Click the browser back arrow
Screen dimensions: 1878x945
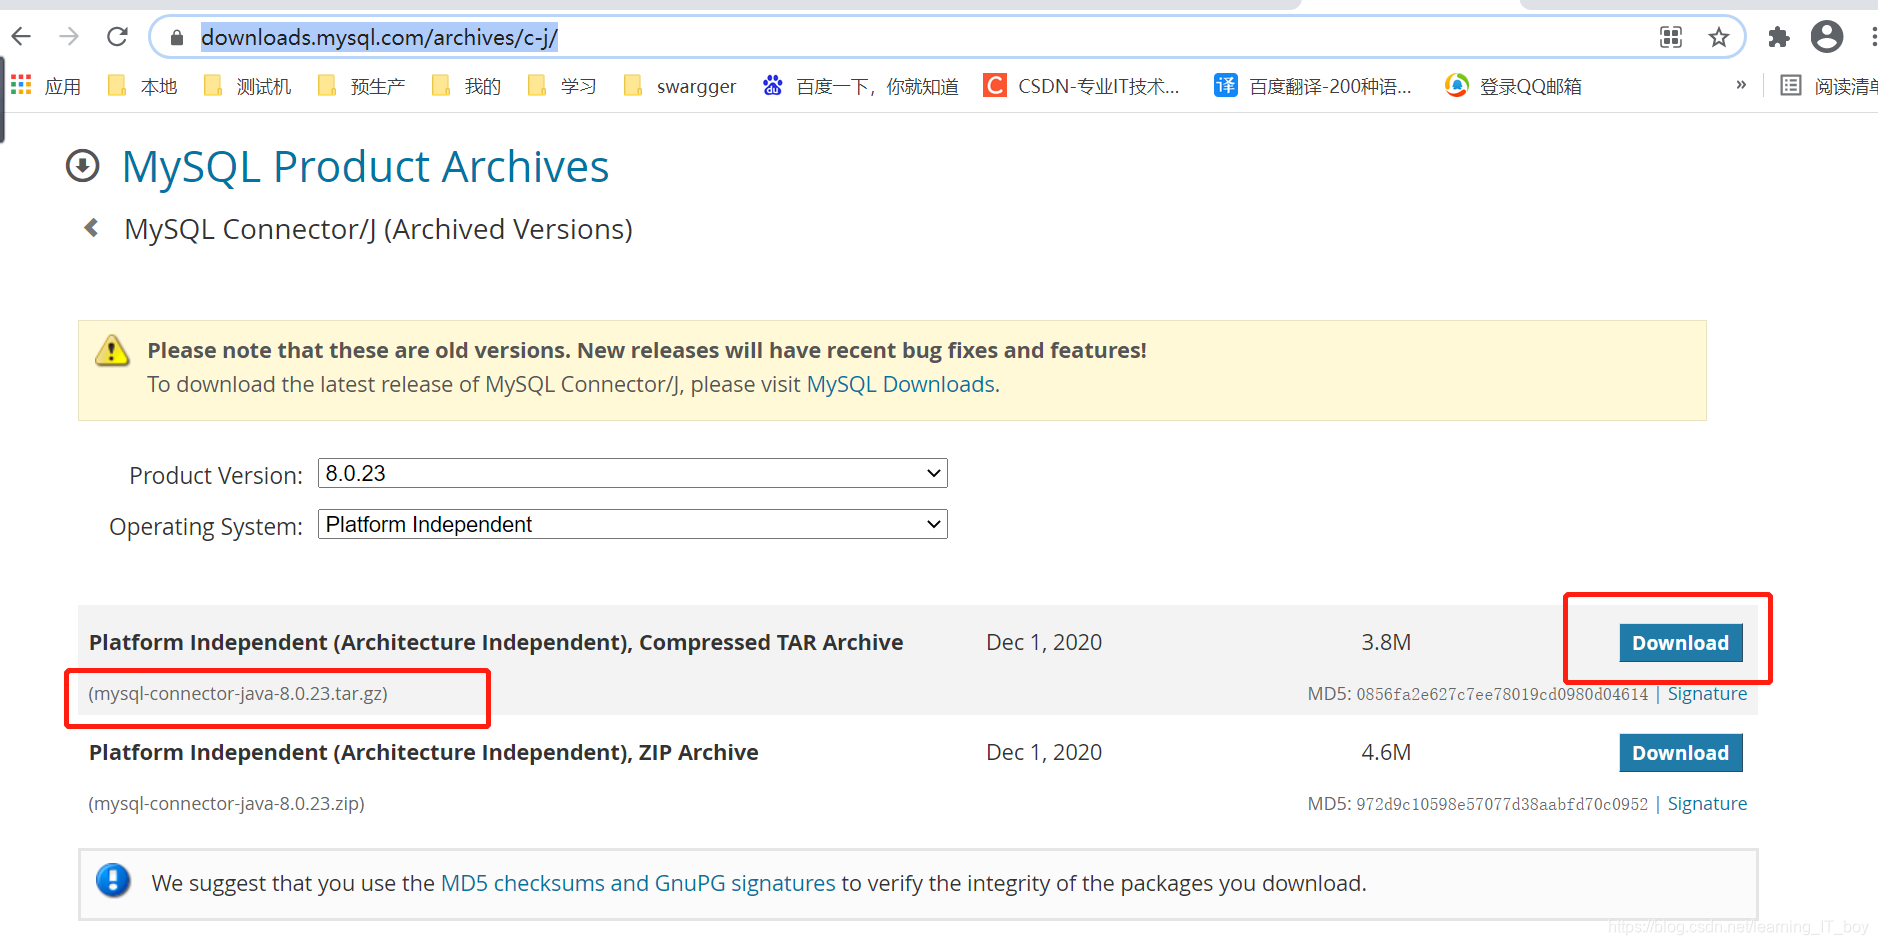point(21,37)
